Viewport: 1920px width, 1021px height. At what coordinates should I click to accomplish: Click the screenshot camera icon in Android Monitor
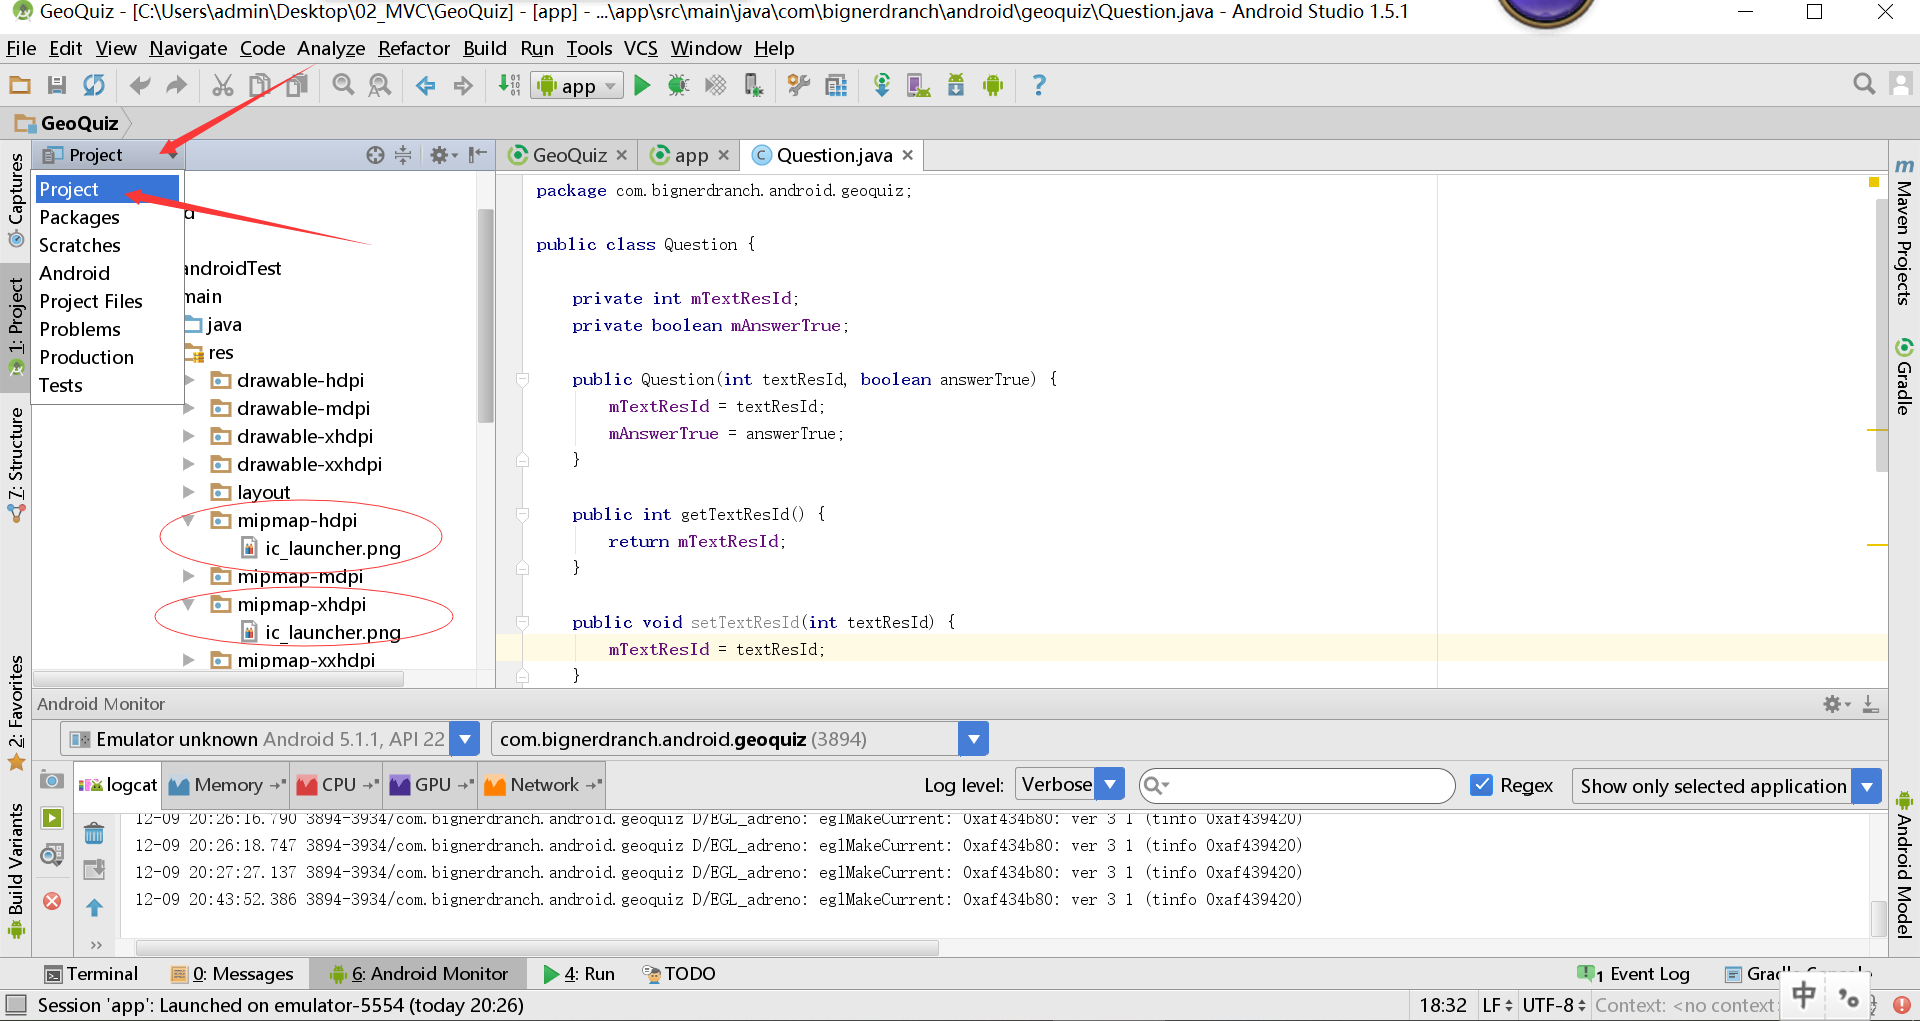tap(52, 781)
